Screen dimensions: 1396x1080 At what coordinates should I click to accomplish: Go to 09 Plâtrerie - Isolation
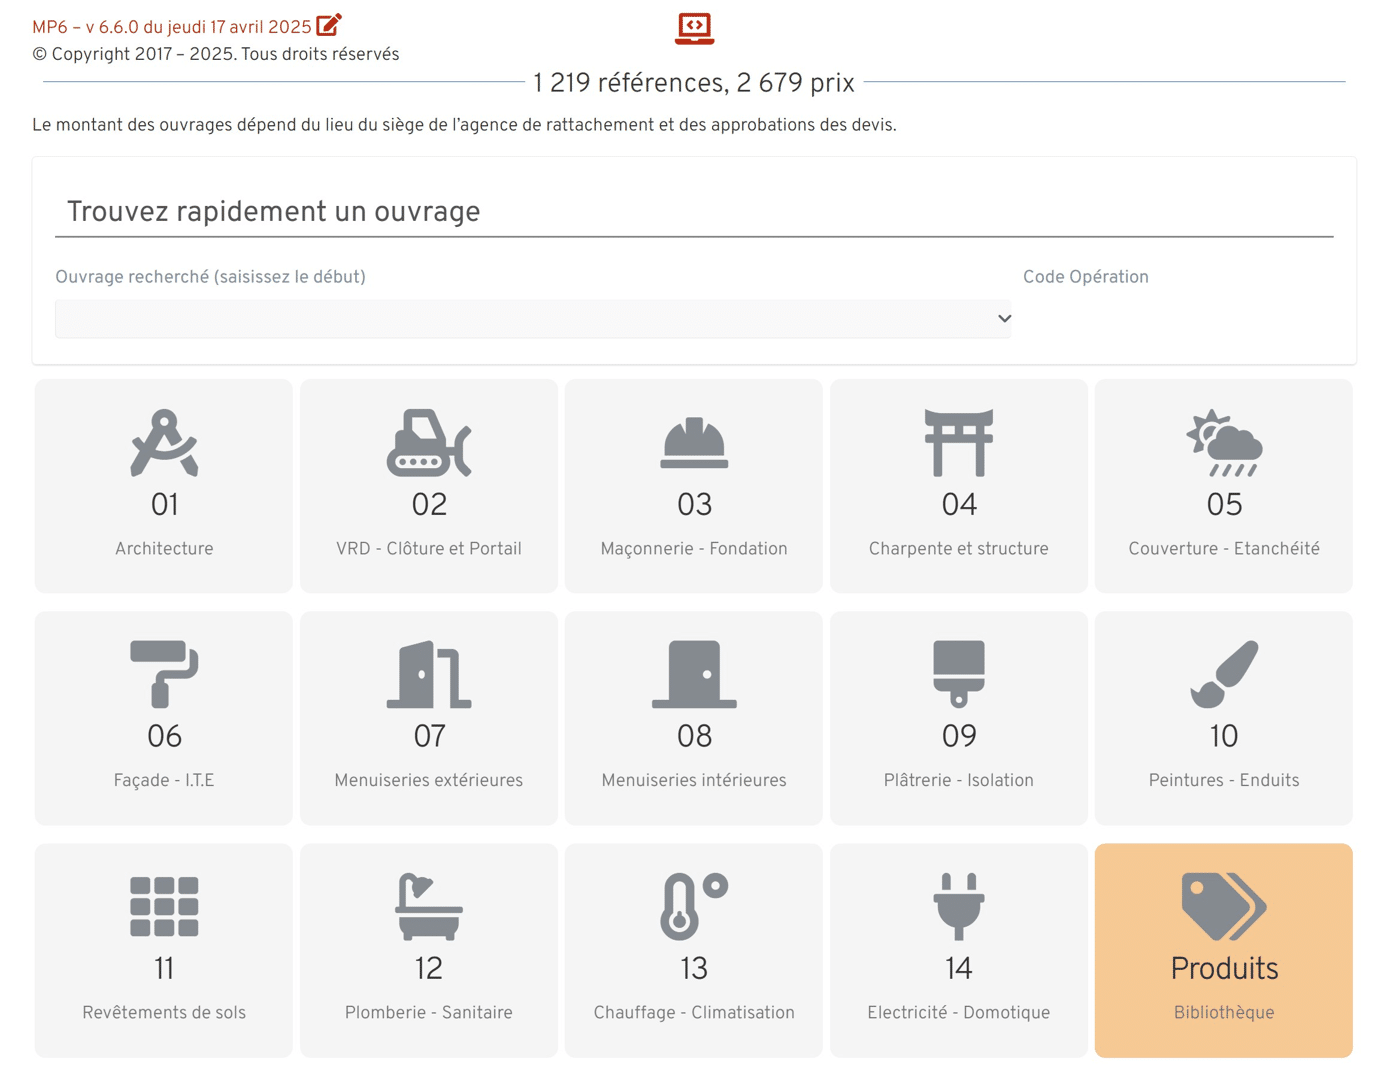(958, 718)
